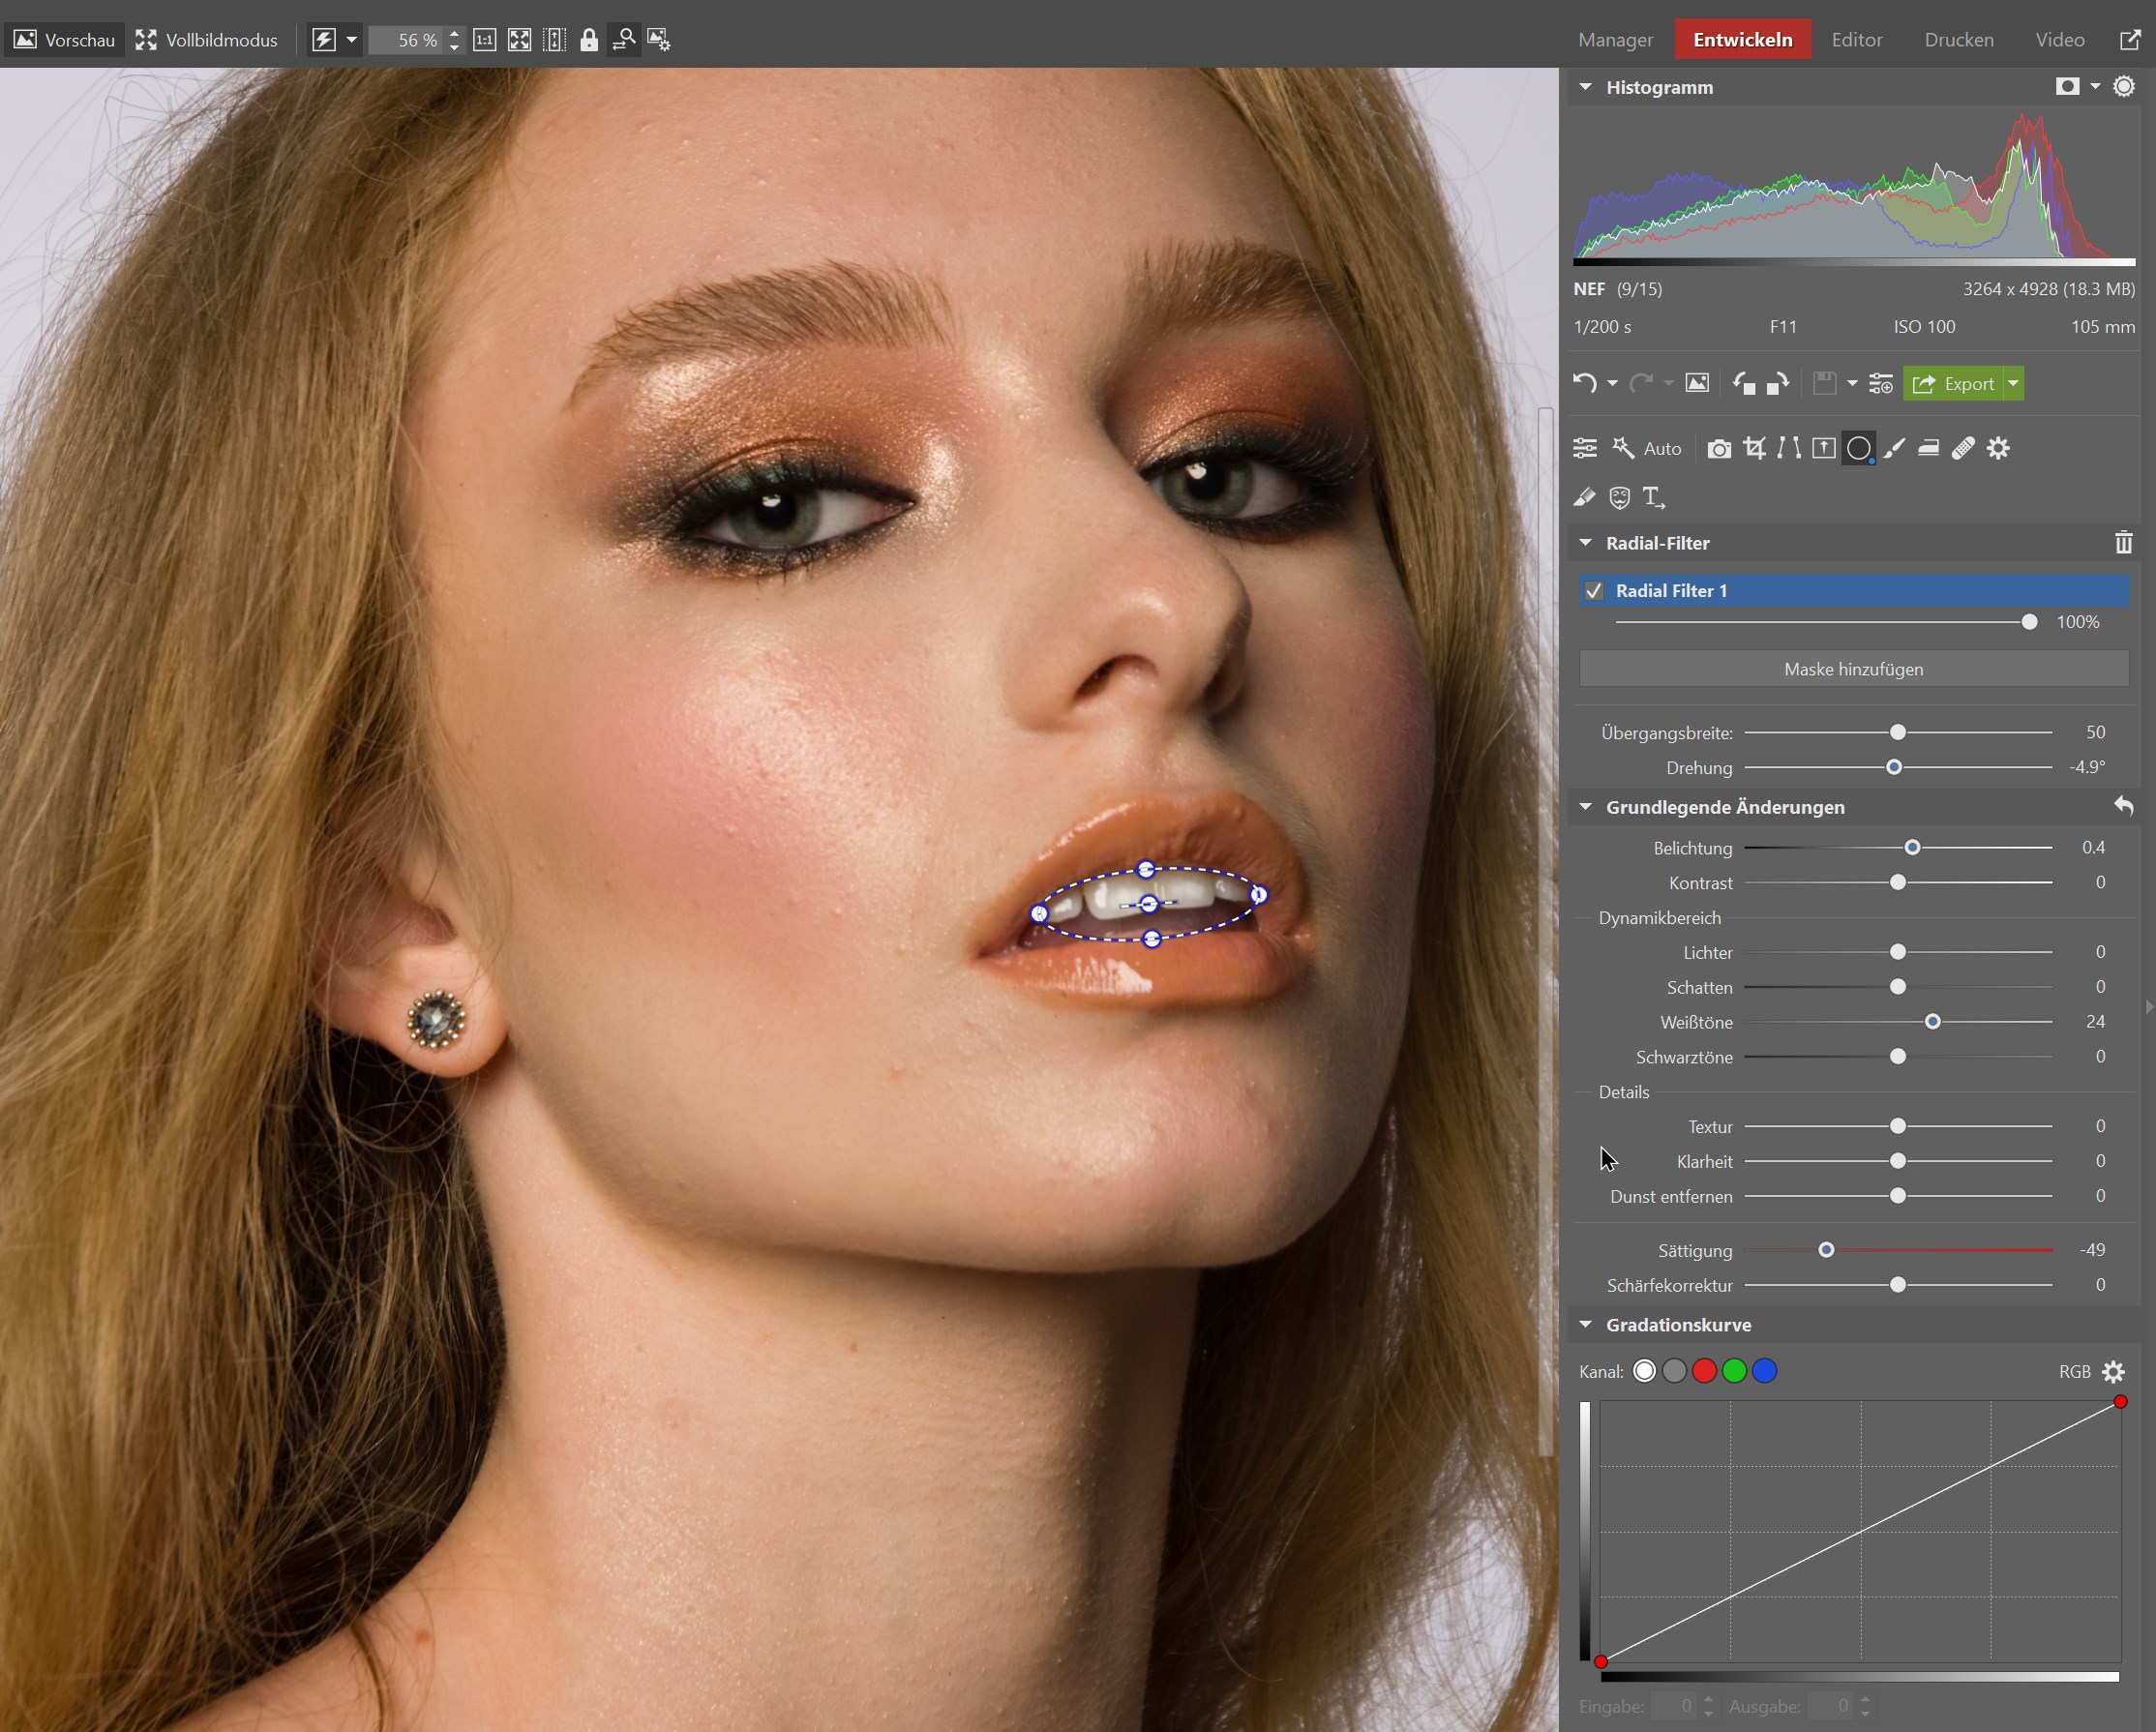
Task: Select the Crop tool icon
Action: coord(1754,448)
